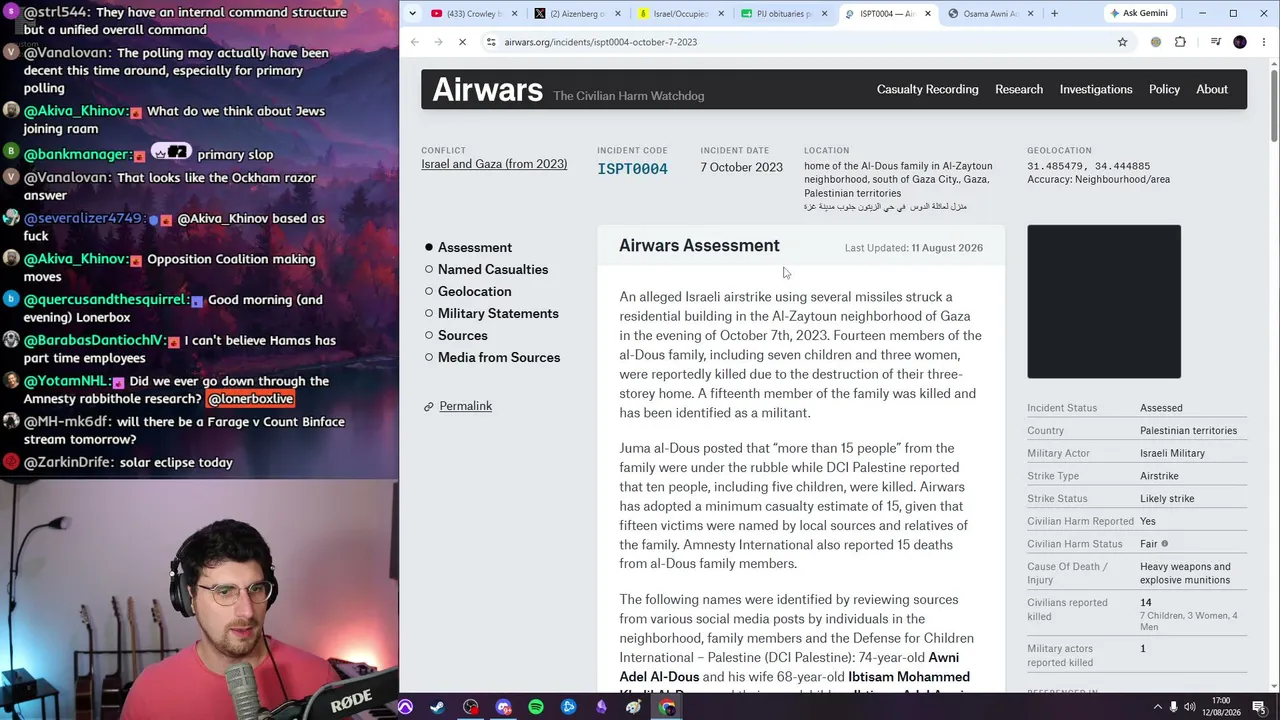Click the incident date 7 October 2023
Screen dimensions: 1280x720
coord(741,167)
